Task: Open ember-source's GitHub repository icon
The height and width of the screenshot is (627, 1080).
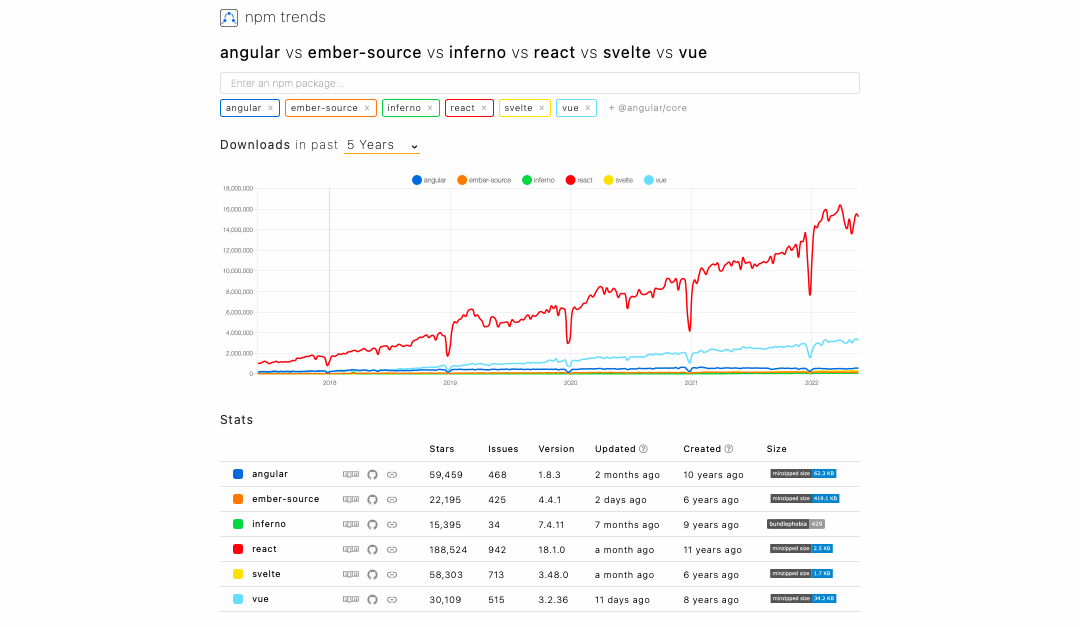Action: click(x=372, y=500)
